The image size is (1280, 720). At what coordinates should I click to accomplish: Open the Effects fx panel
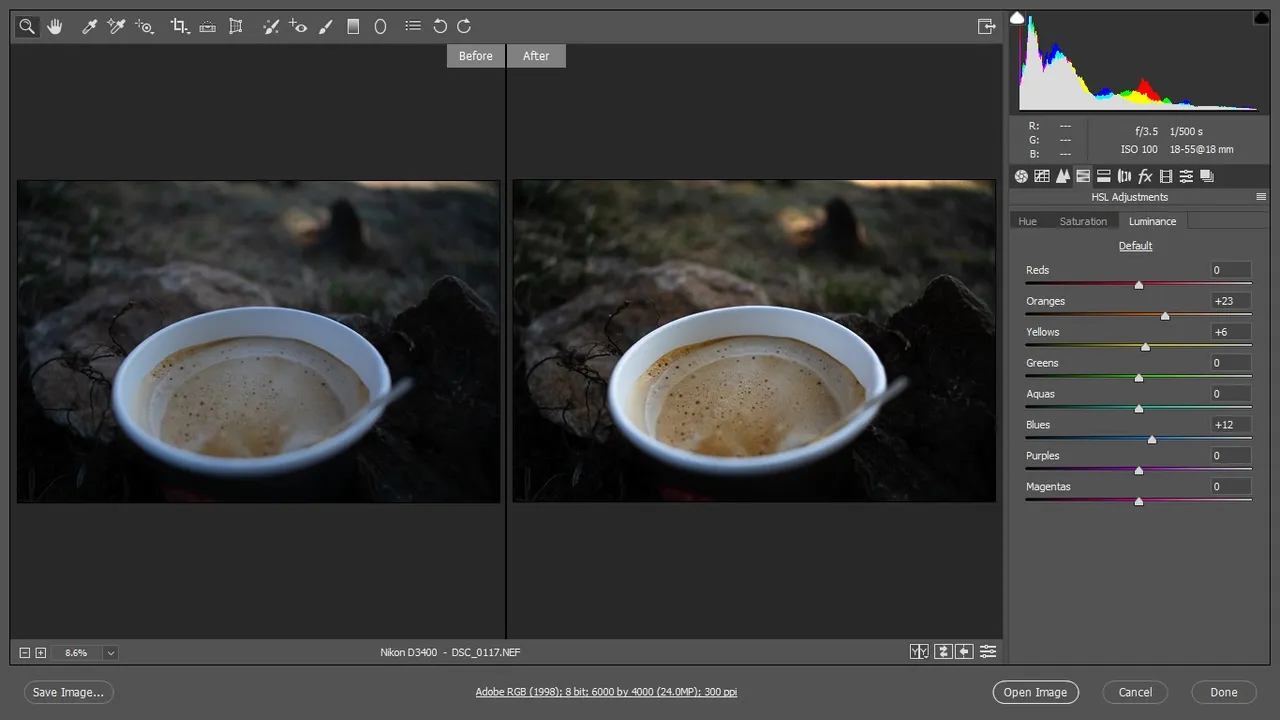tap(1145, 176)
